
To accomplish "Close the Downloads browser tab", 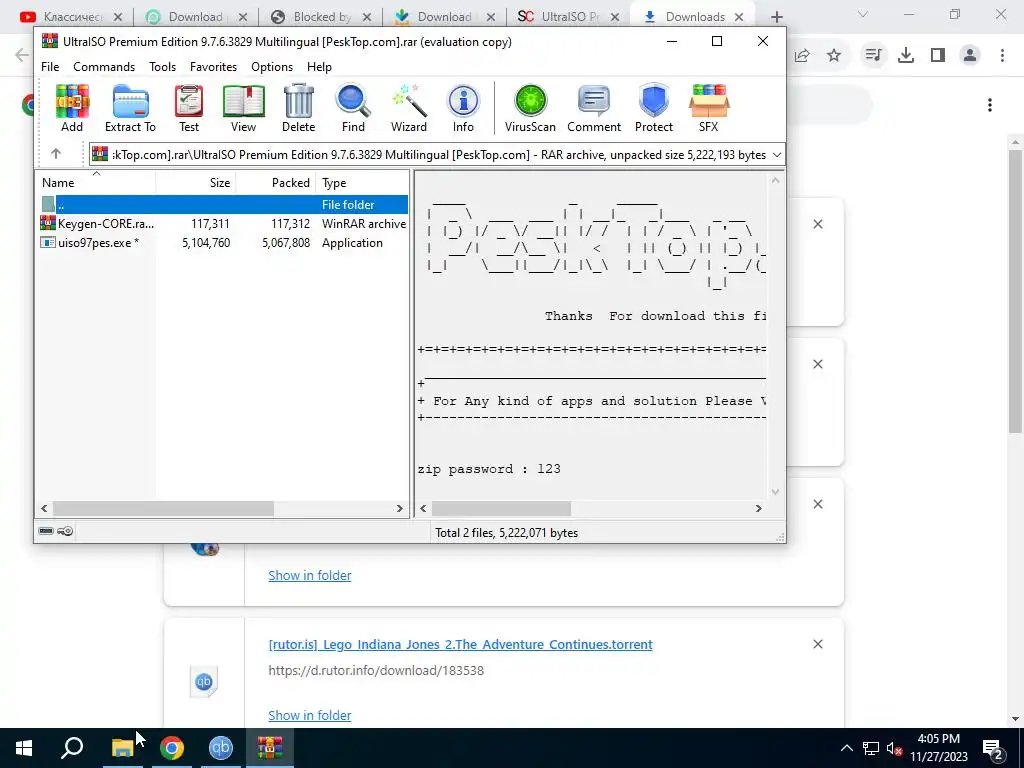I will [739, 17].
